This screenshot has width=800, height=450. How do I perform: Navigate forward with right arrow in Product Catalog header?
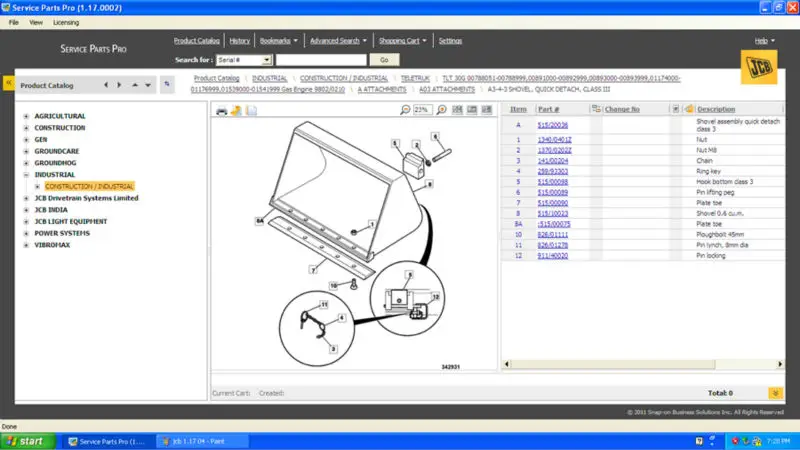[x=119, y=85]
